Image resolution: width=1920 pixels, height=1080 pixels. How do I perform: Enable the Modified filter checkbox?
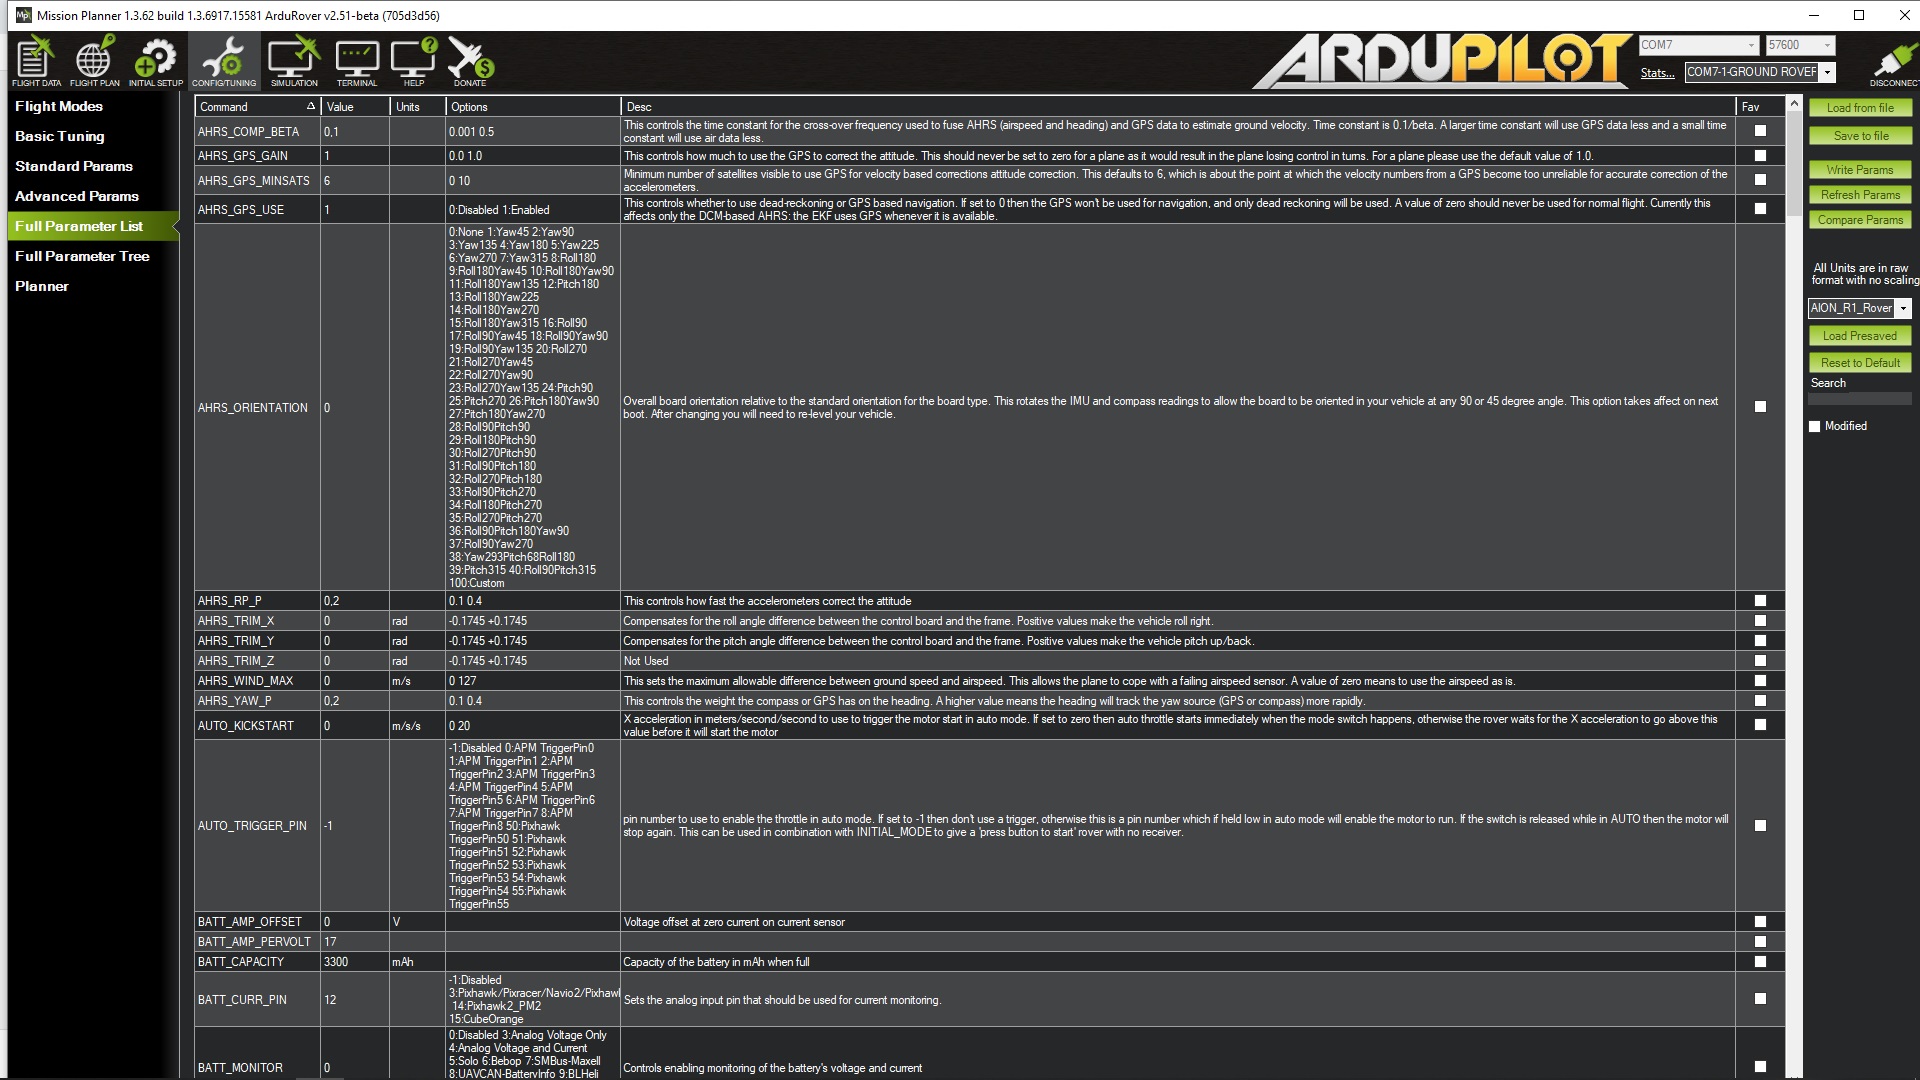click(x=1815, y=427)
